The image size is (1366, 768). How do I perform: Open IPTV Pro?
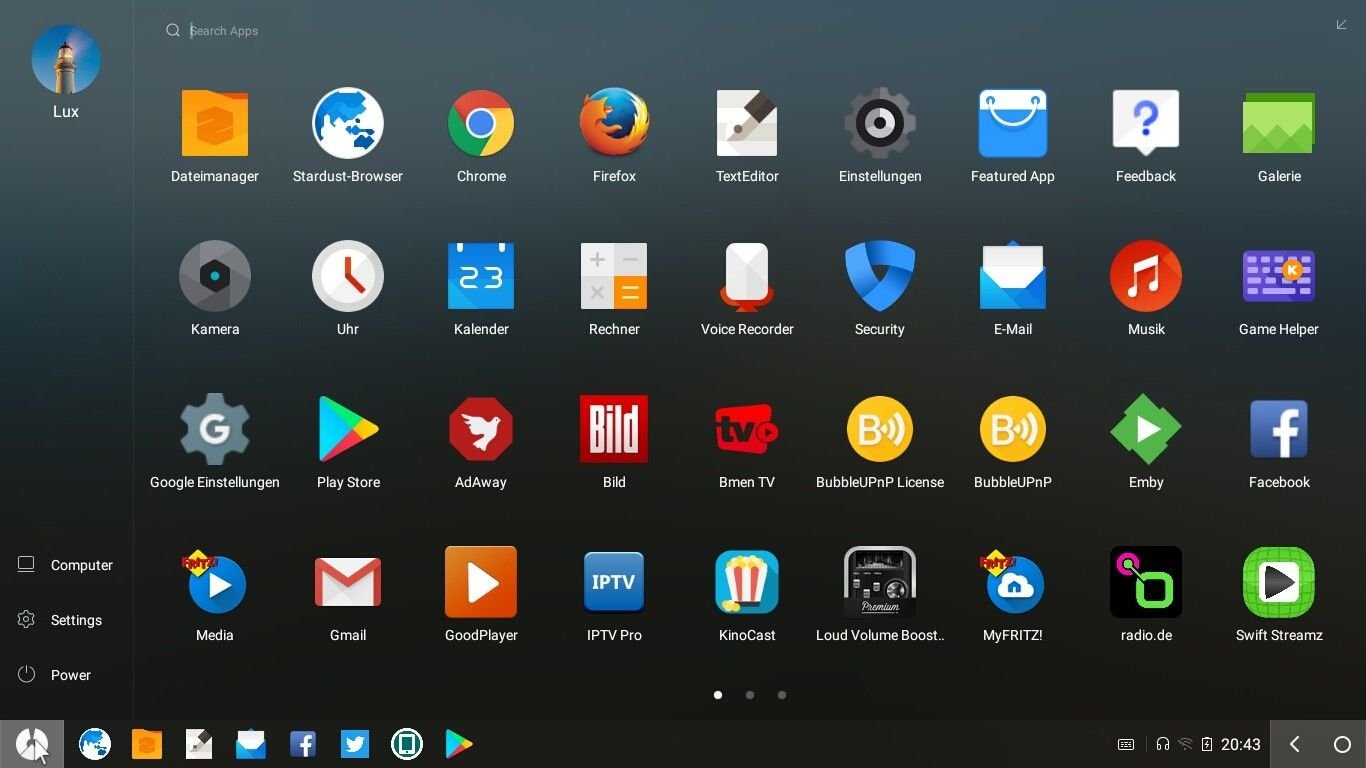click(614, 582)
